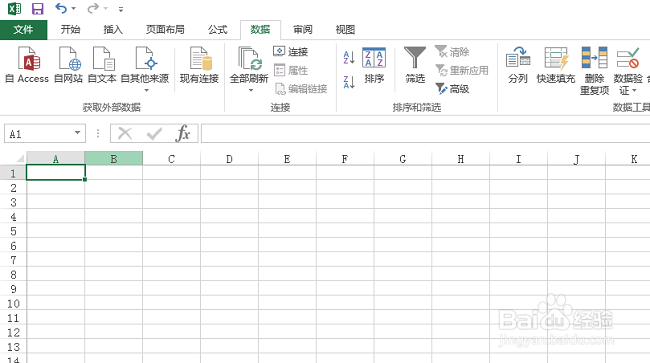This screenshot has height=363, width=650.
Task: Sort ascending A to Z
Action: [349, 58]
